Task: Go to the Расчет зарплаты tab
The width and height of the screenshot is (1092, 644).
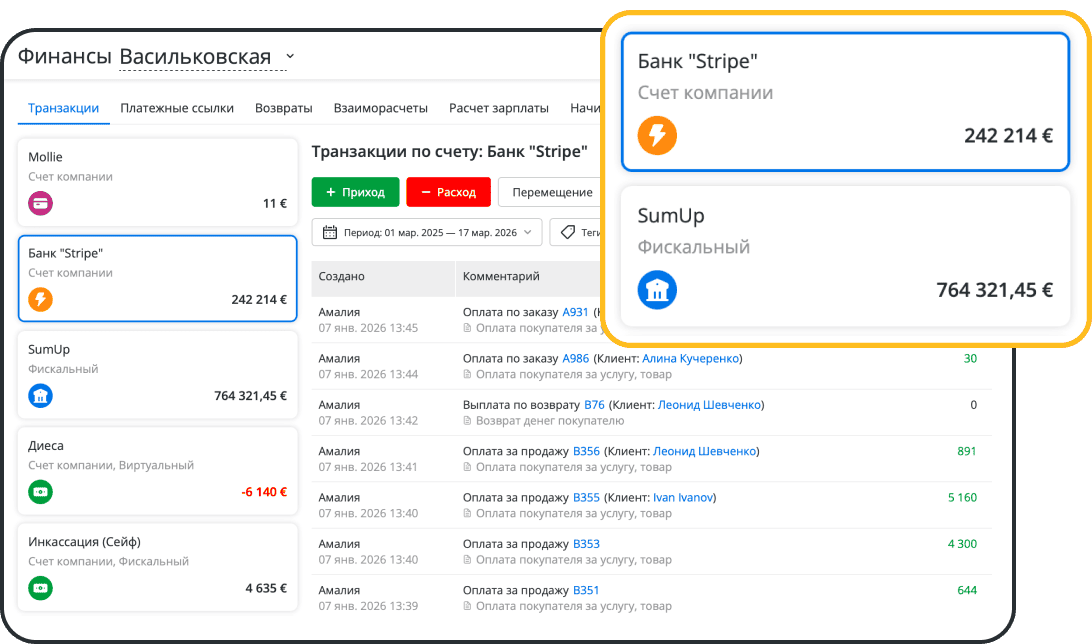Action: [499, 108]
